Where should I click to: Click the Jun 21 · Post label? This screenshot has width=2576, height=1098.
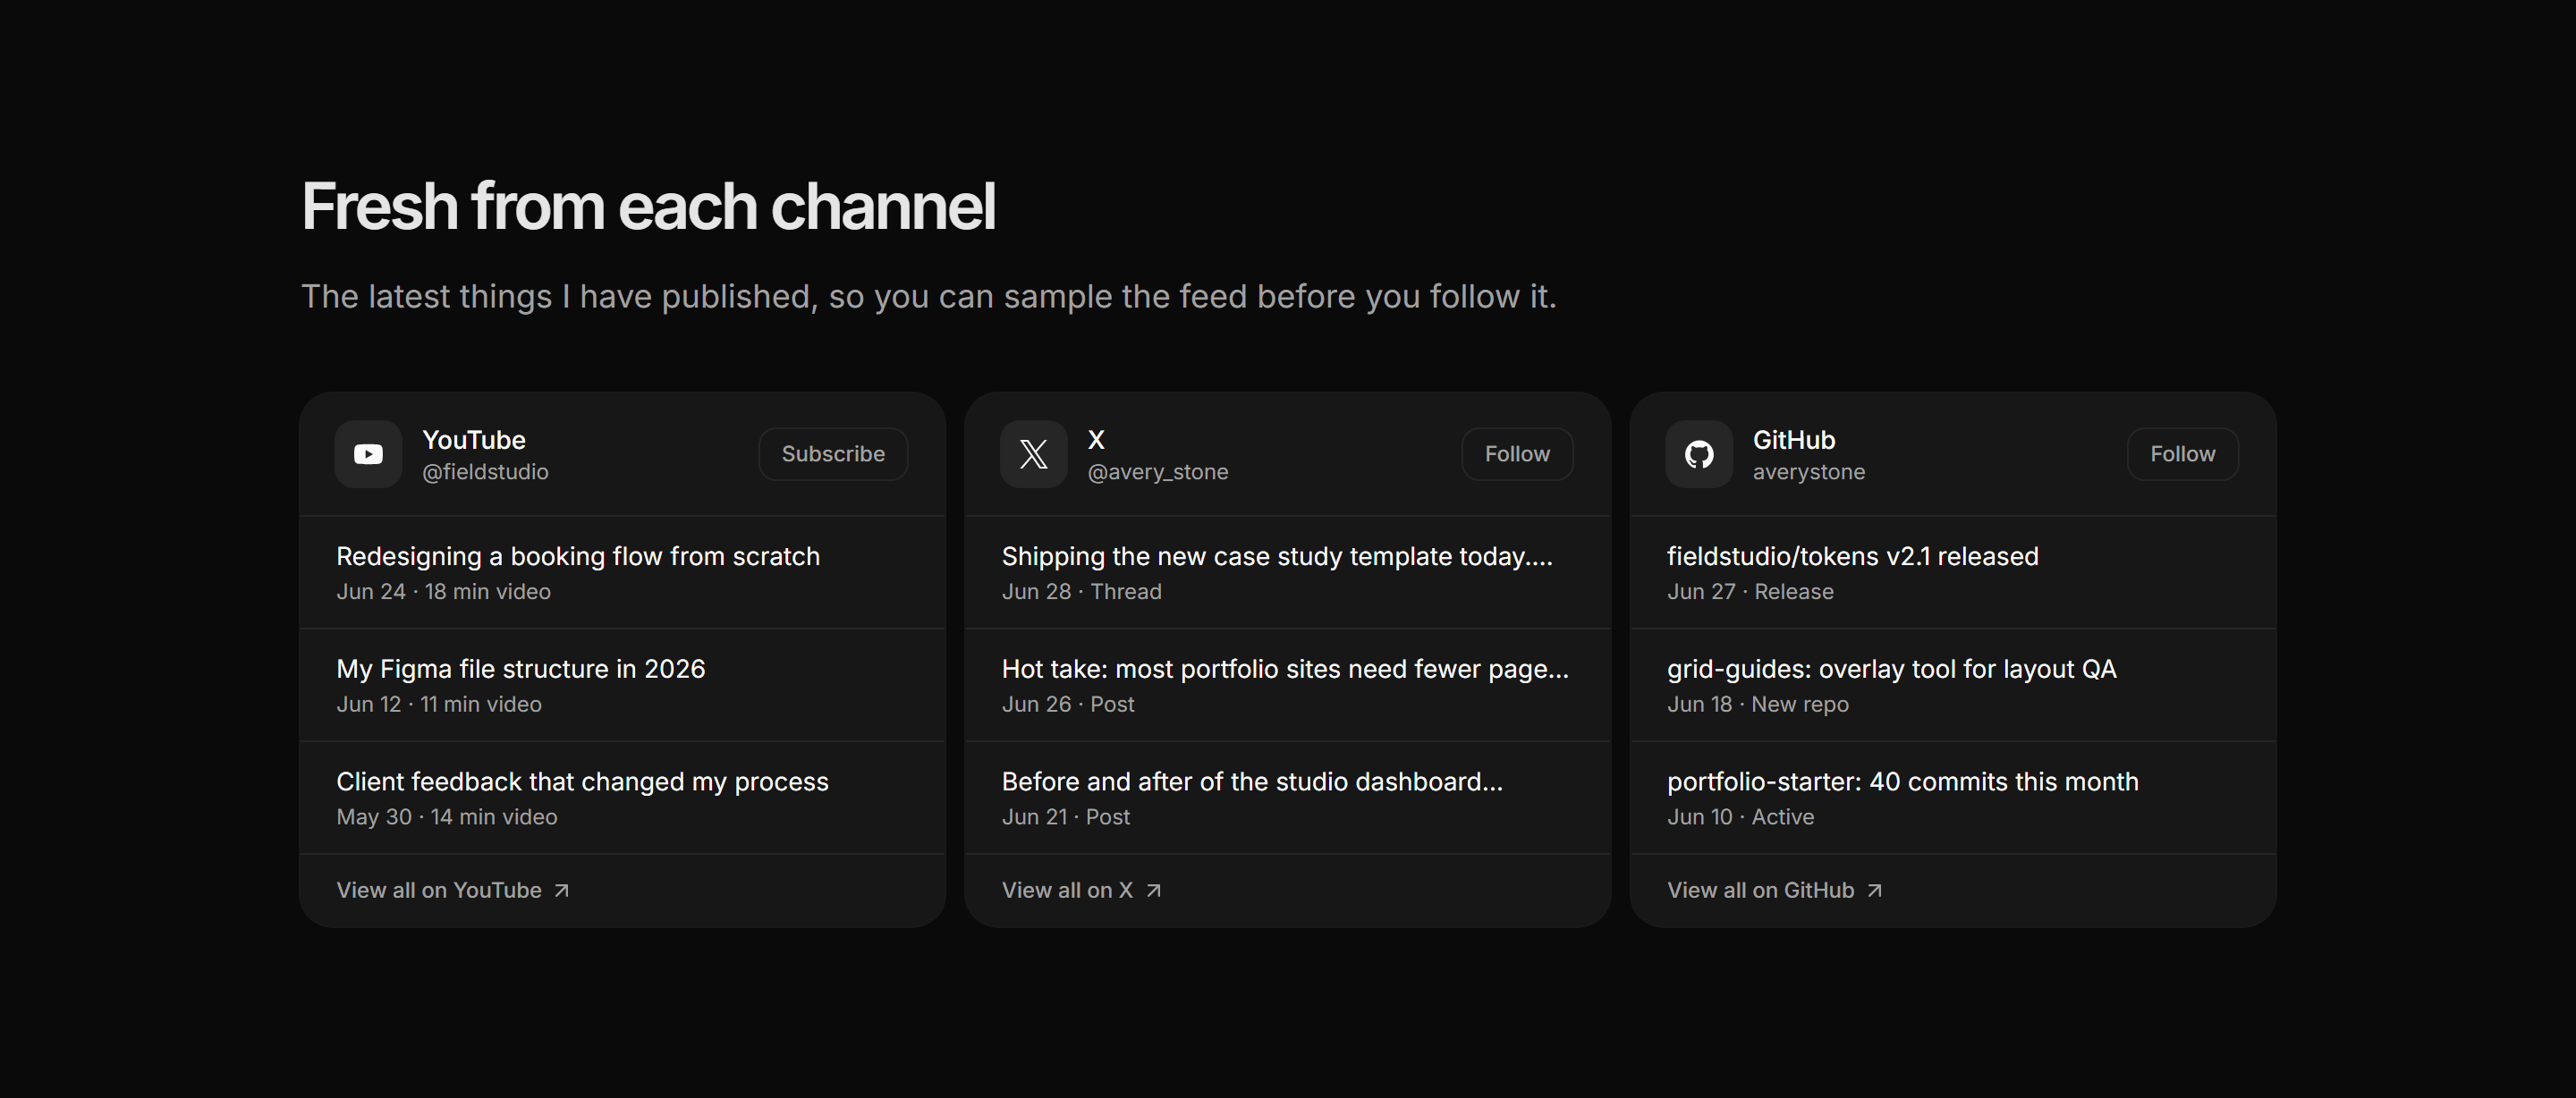click(x=1066, y=817)
